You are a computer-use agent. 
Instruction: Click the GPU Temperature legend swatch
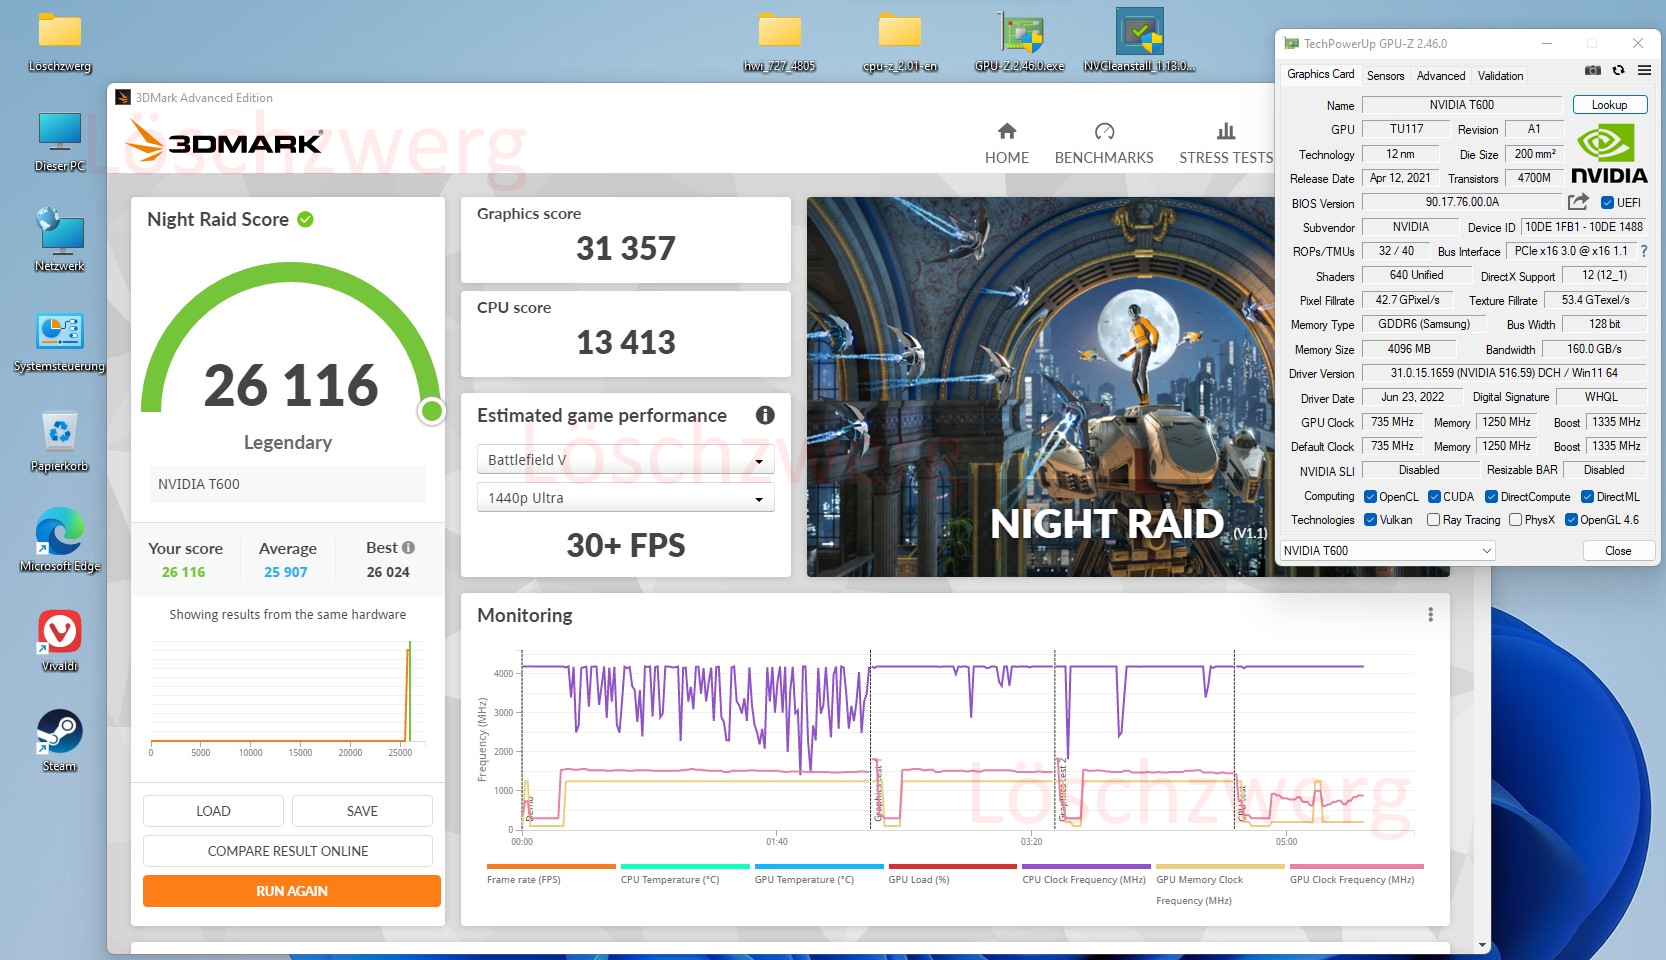[819, 866]
